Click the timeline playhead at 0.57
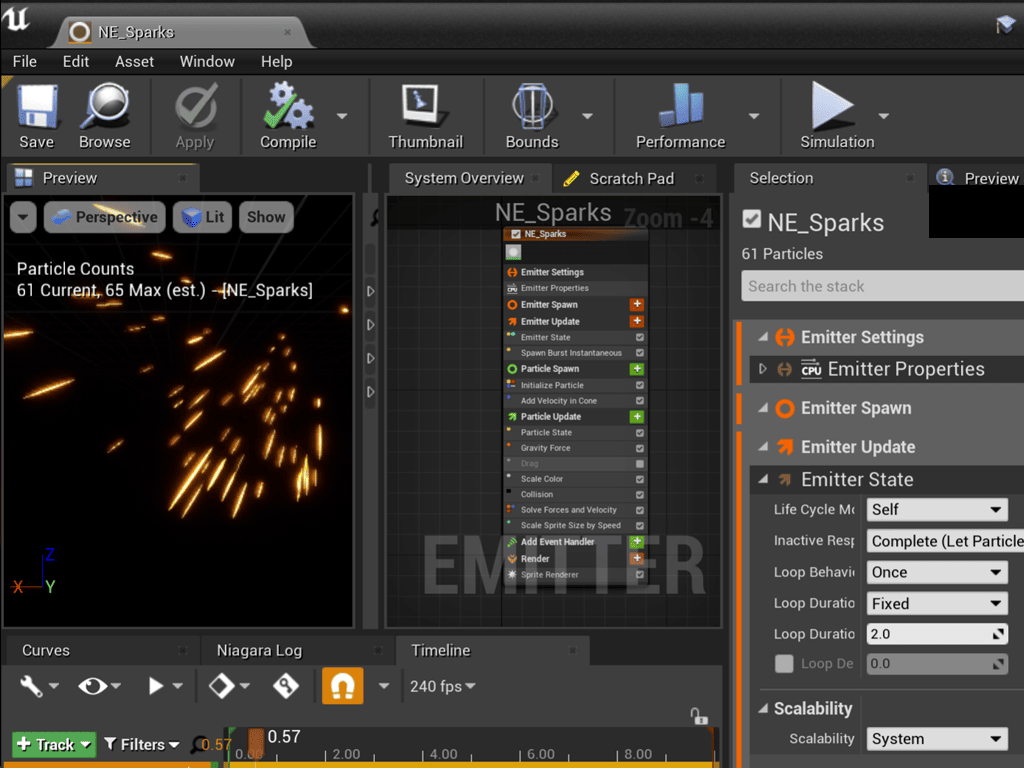The width and height of the screenshot is (1024, 768). (256, 743)
